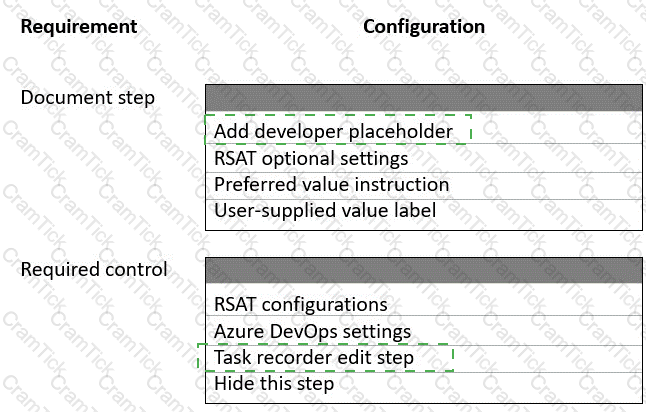Pick the Task recorder edit step option
The image size is (646, 412).
pyautogui.click(x=424, y=358)
